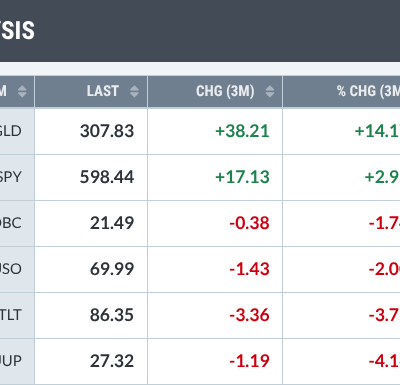
Task: Select SPY last price 598.44 cell
Action: click(x=91, y=177)
